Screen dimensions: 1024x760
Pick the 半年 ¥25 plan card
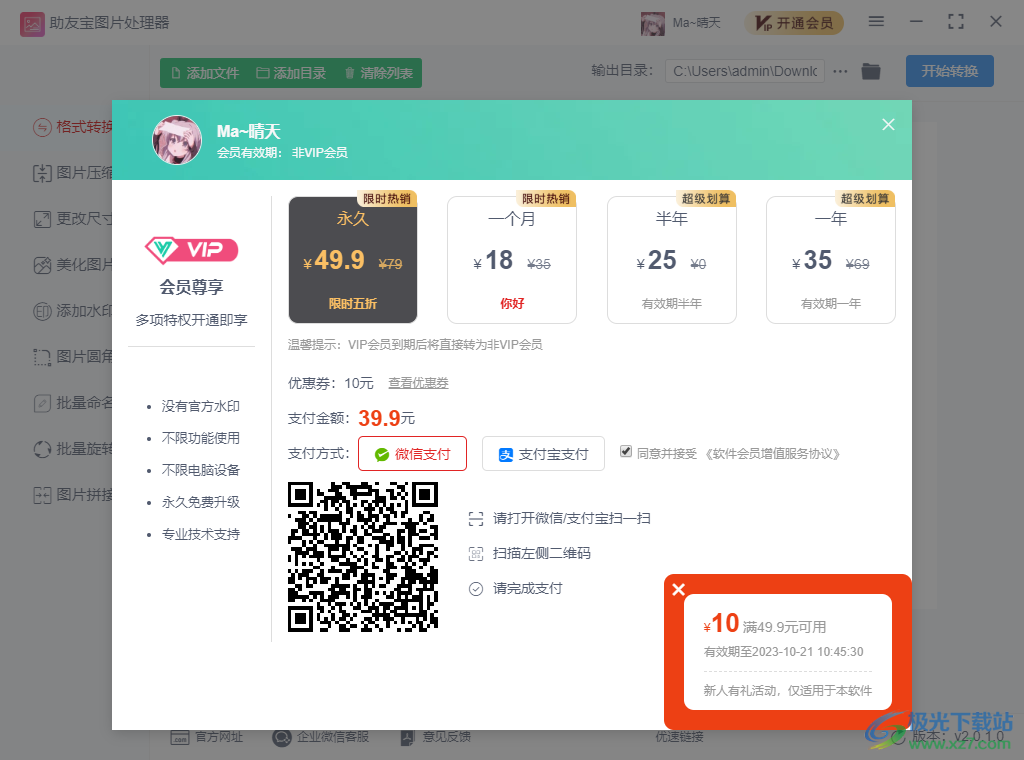[671, 260]
